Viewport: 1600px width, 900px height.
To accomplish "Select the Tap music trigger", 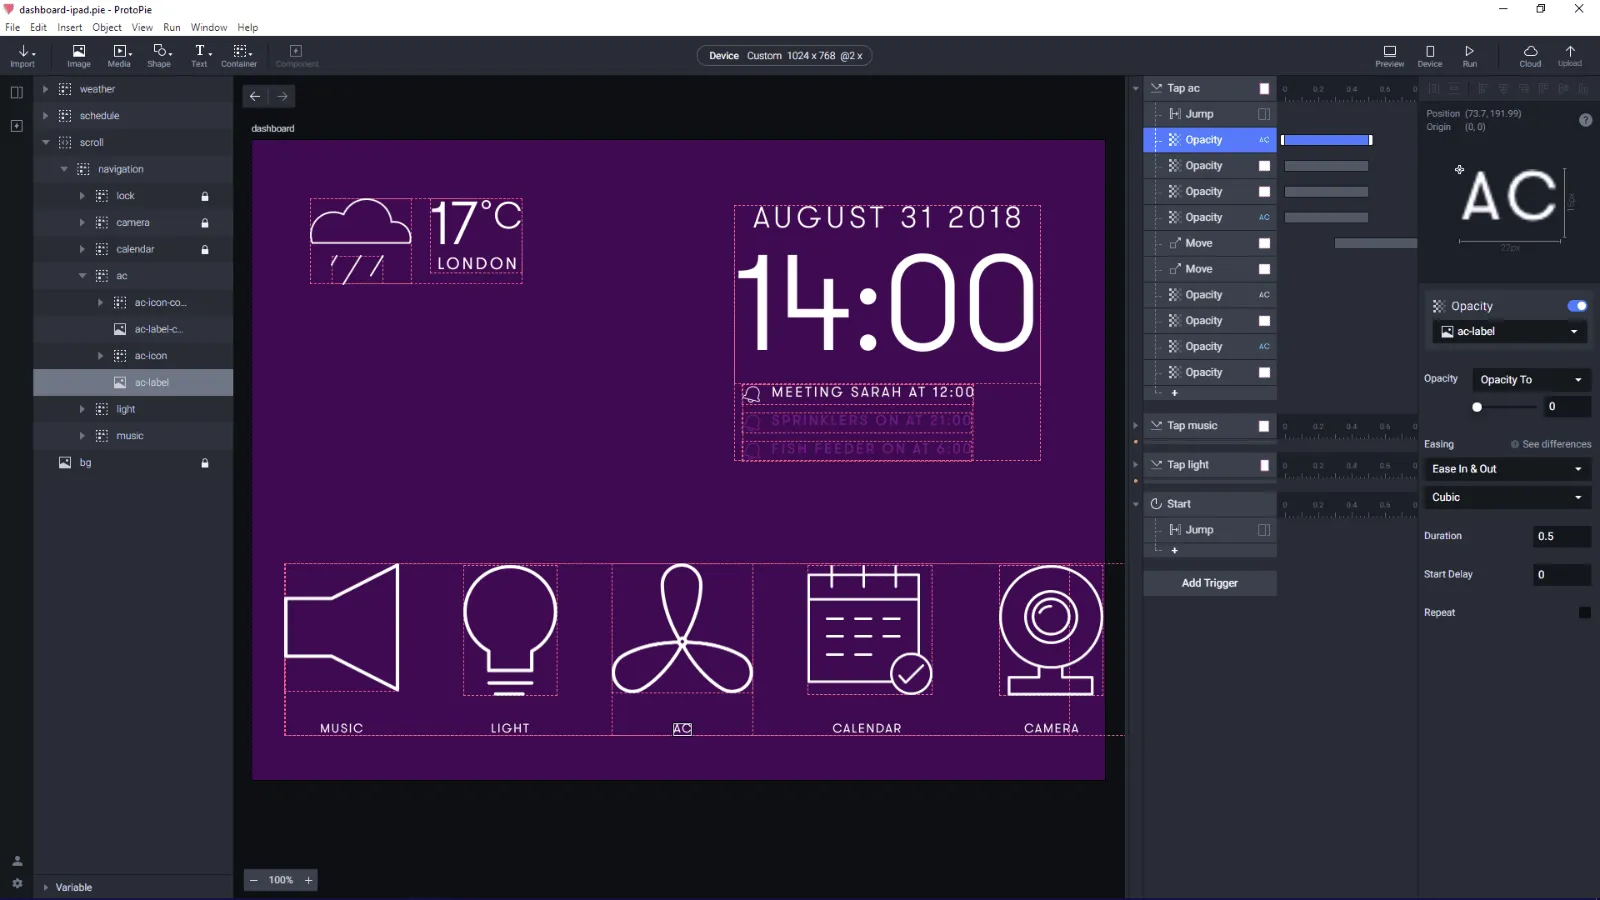I will coord(1210,426).
